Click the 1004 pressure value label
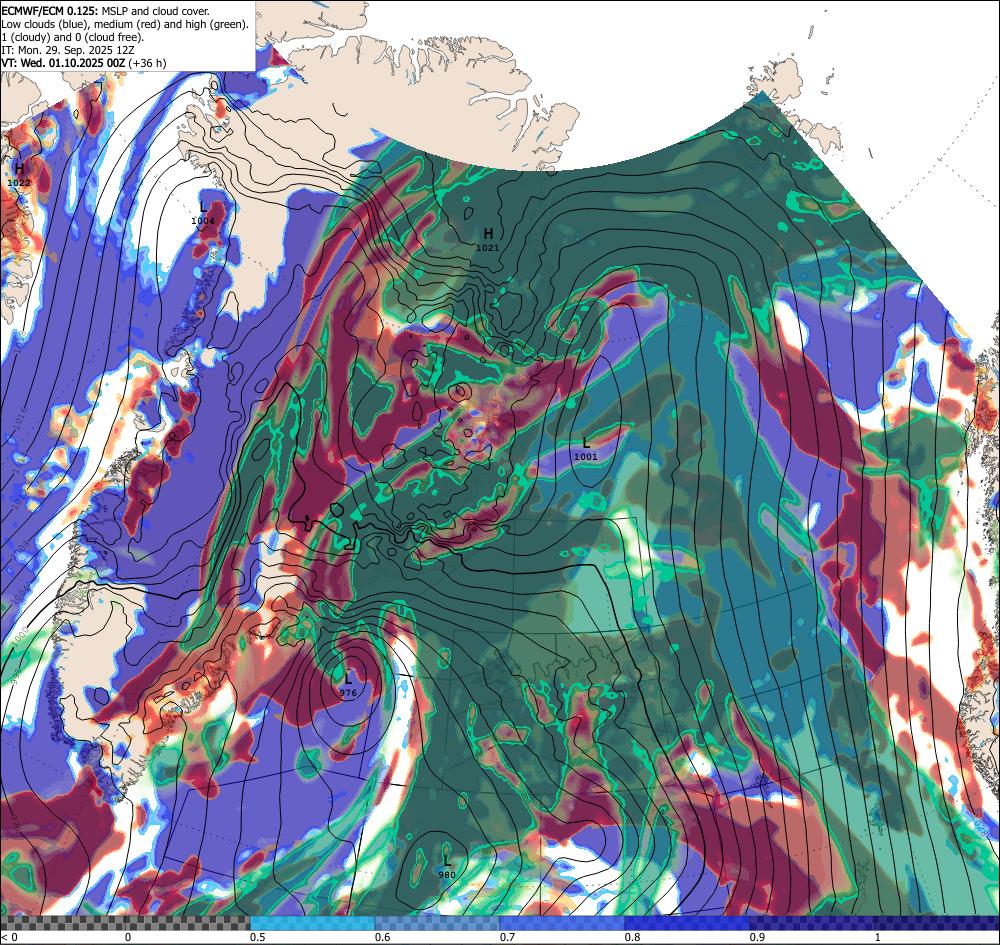 click(x=203, y=221)
